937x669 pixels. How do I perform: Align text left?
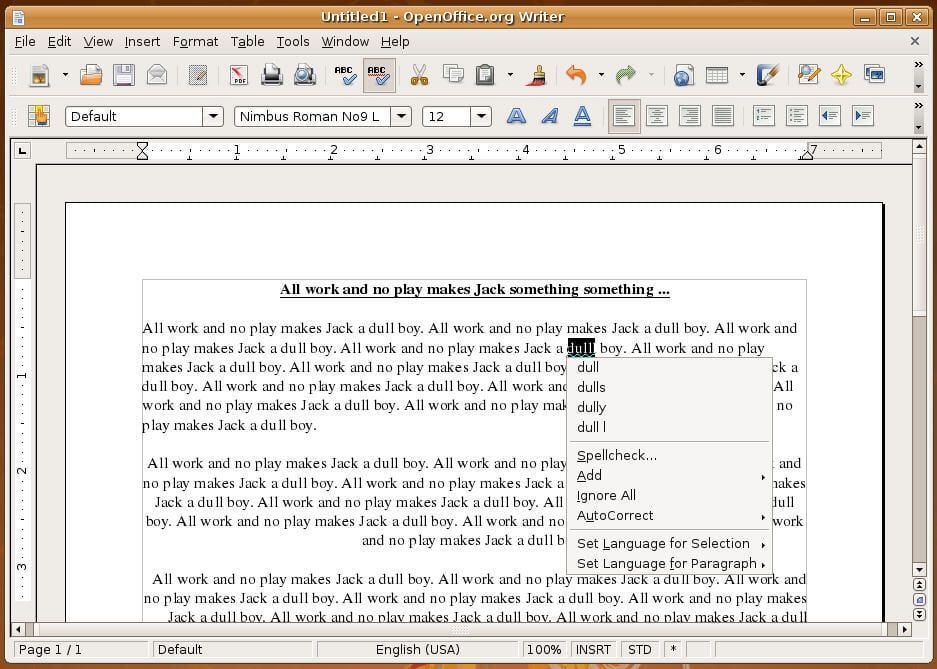point(624,116)
